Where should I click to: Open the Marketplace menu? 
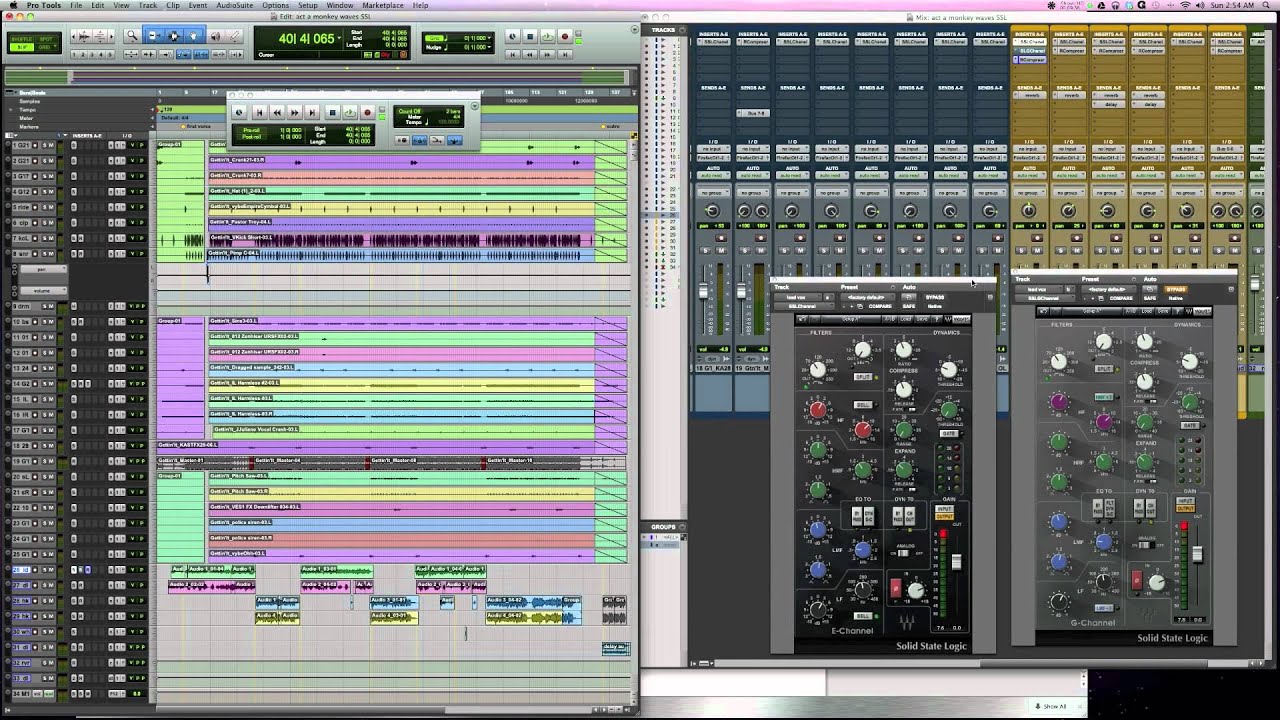[382, 5]
